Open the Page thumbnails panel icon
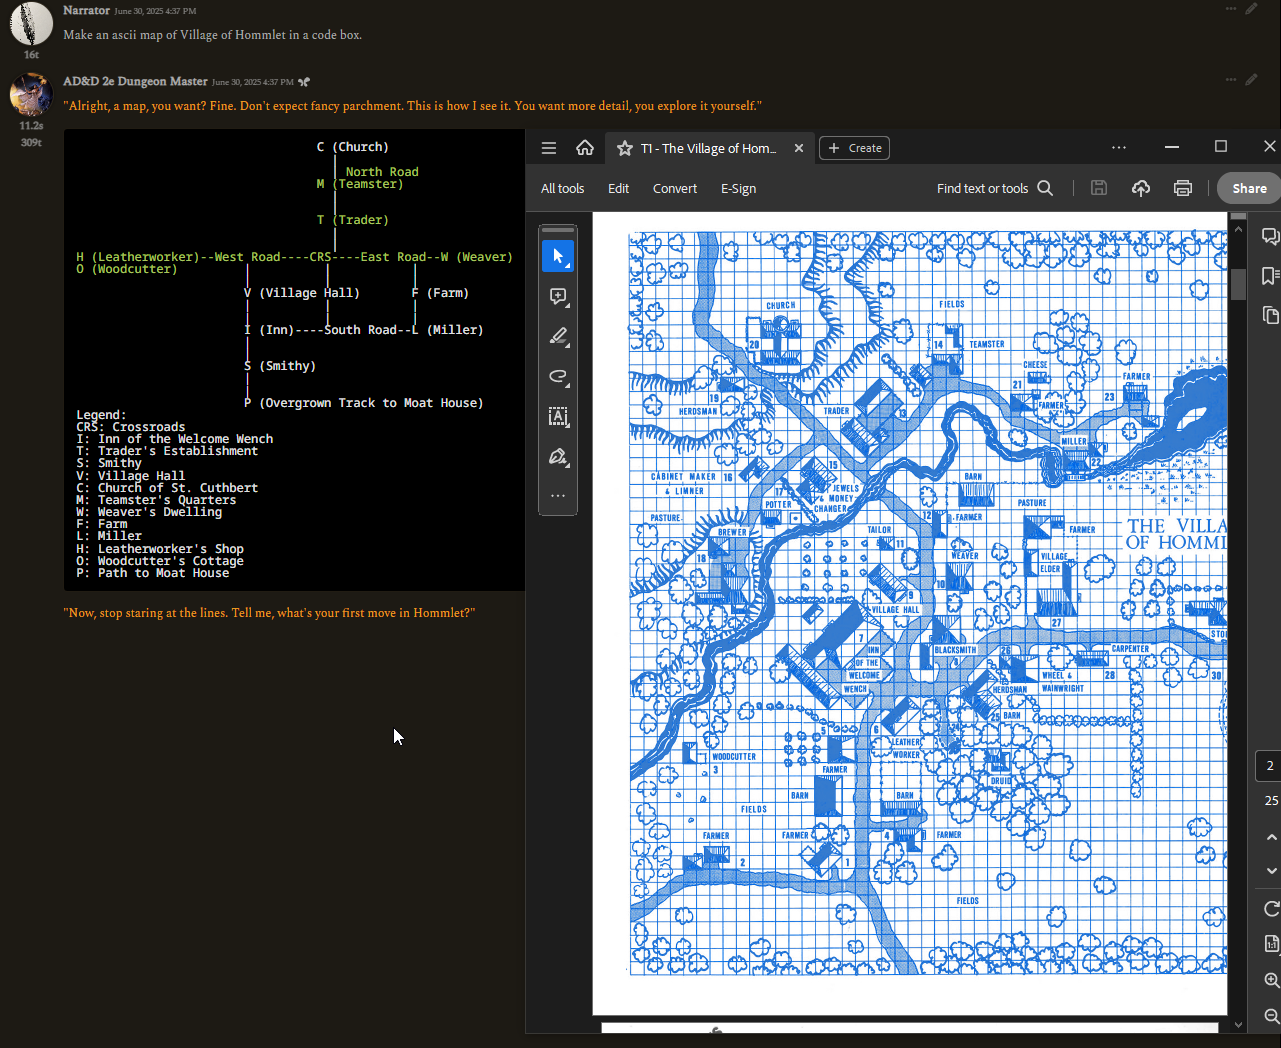This screenshot has height=1048, width=1281. [x=1270, y=315]
